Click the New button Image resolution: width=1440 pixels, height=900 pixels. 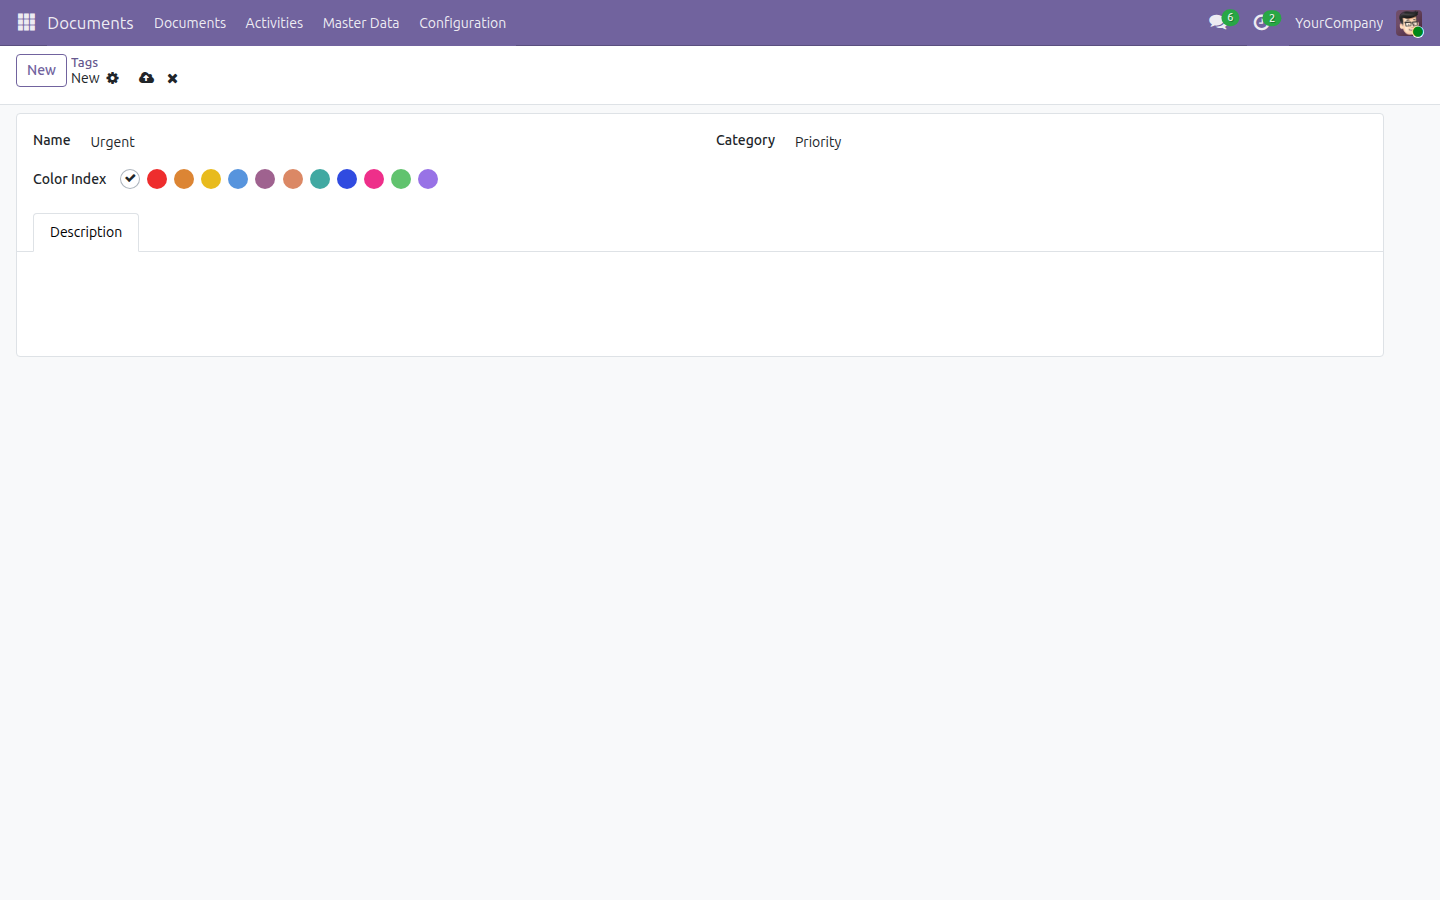coord(41,70)
